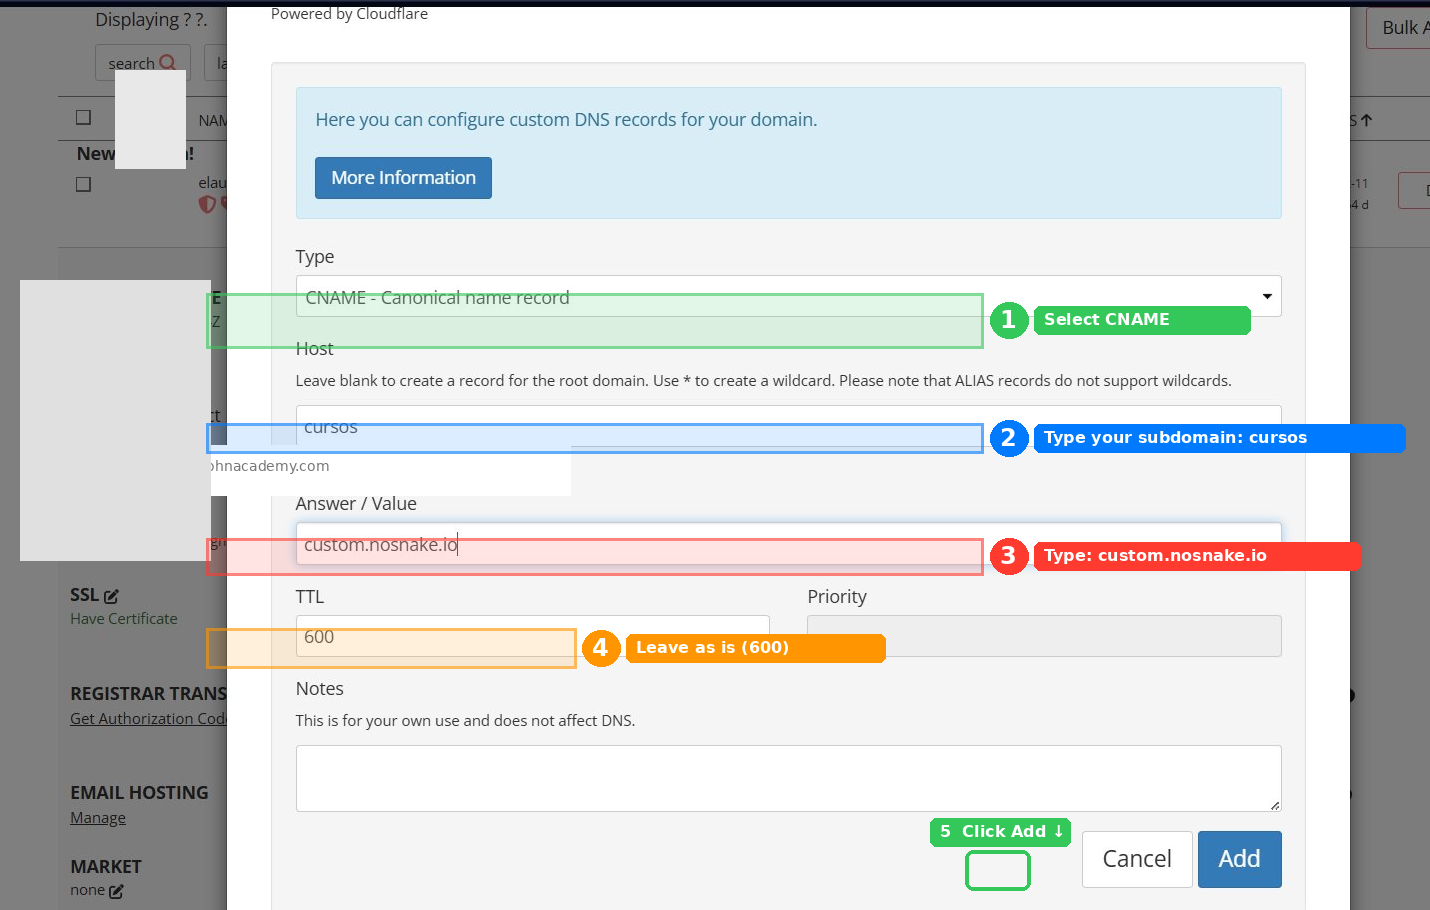Screen dimensions: 1430x910
Task: Cancel the DNS record dialog
Action: coord(1137,859)
